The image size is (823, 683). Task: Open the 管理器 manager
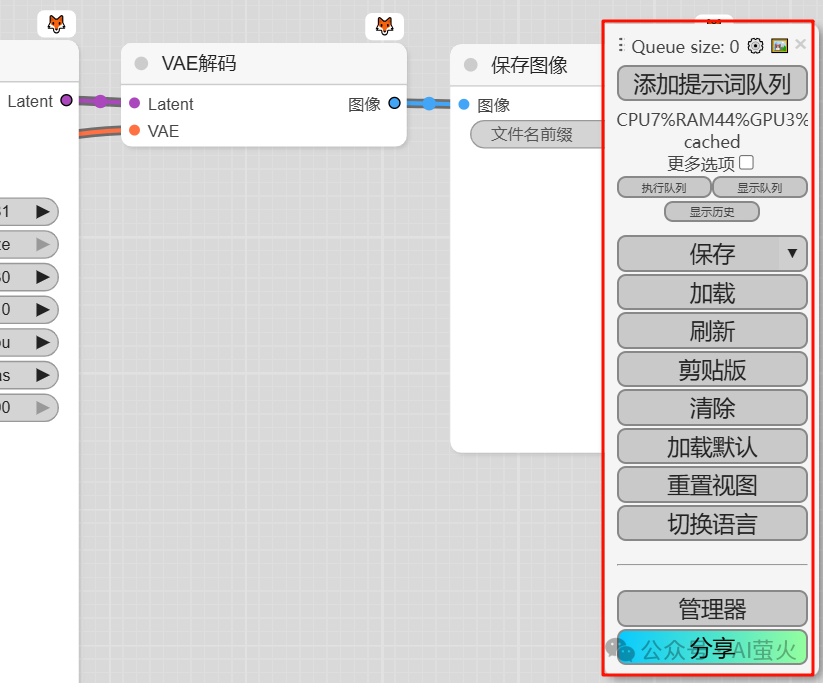tap(712, 608)
